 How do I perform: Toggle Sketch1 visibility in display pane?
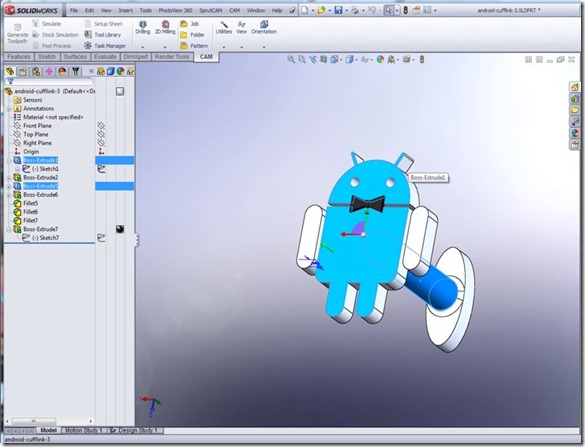click(101, 169)
